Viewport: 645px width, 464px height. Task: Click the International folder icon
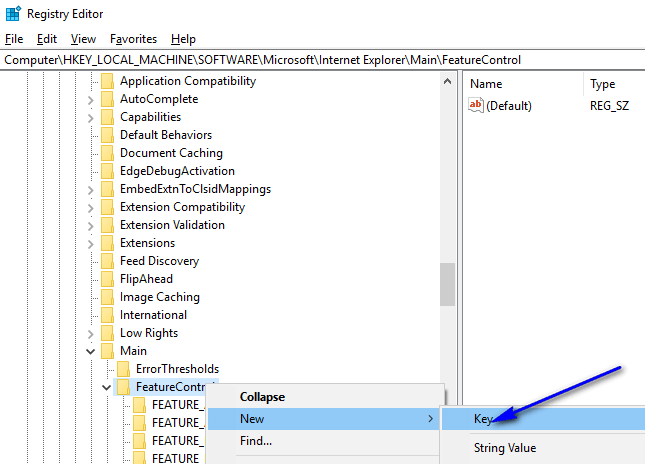pos(107,315)
